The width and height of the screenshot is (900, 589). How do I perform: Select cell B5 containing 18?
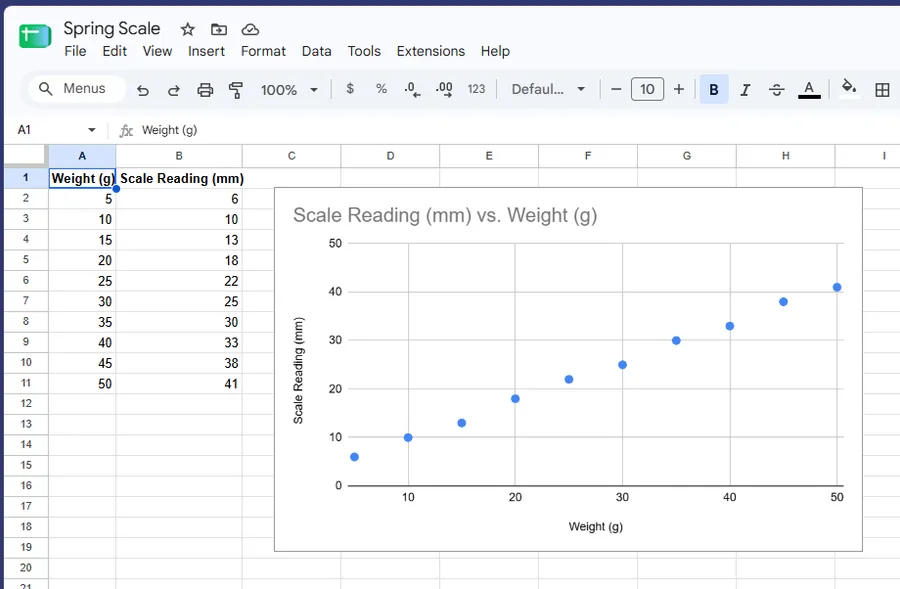(x=179, y=261)
